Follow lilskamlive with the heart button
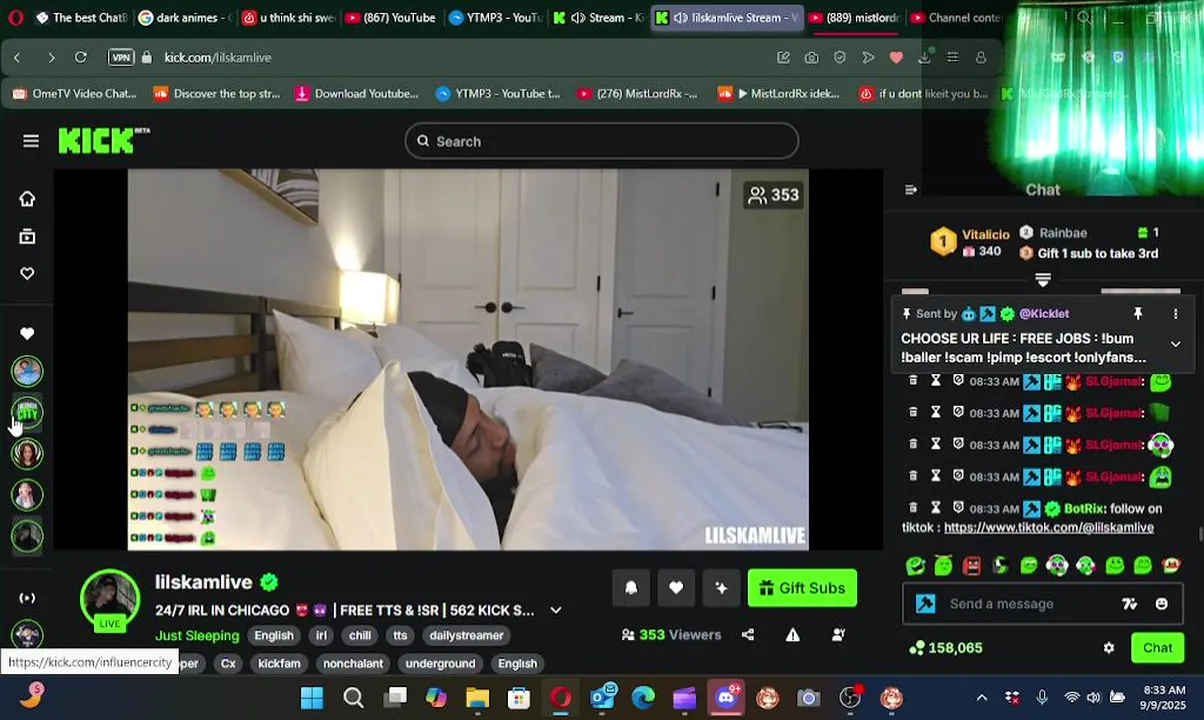 pos(676,588)
